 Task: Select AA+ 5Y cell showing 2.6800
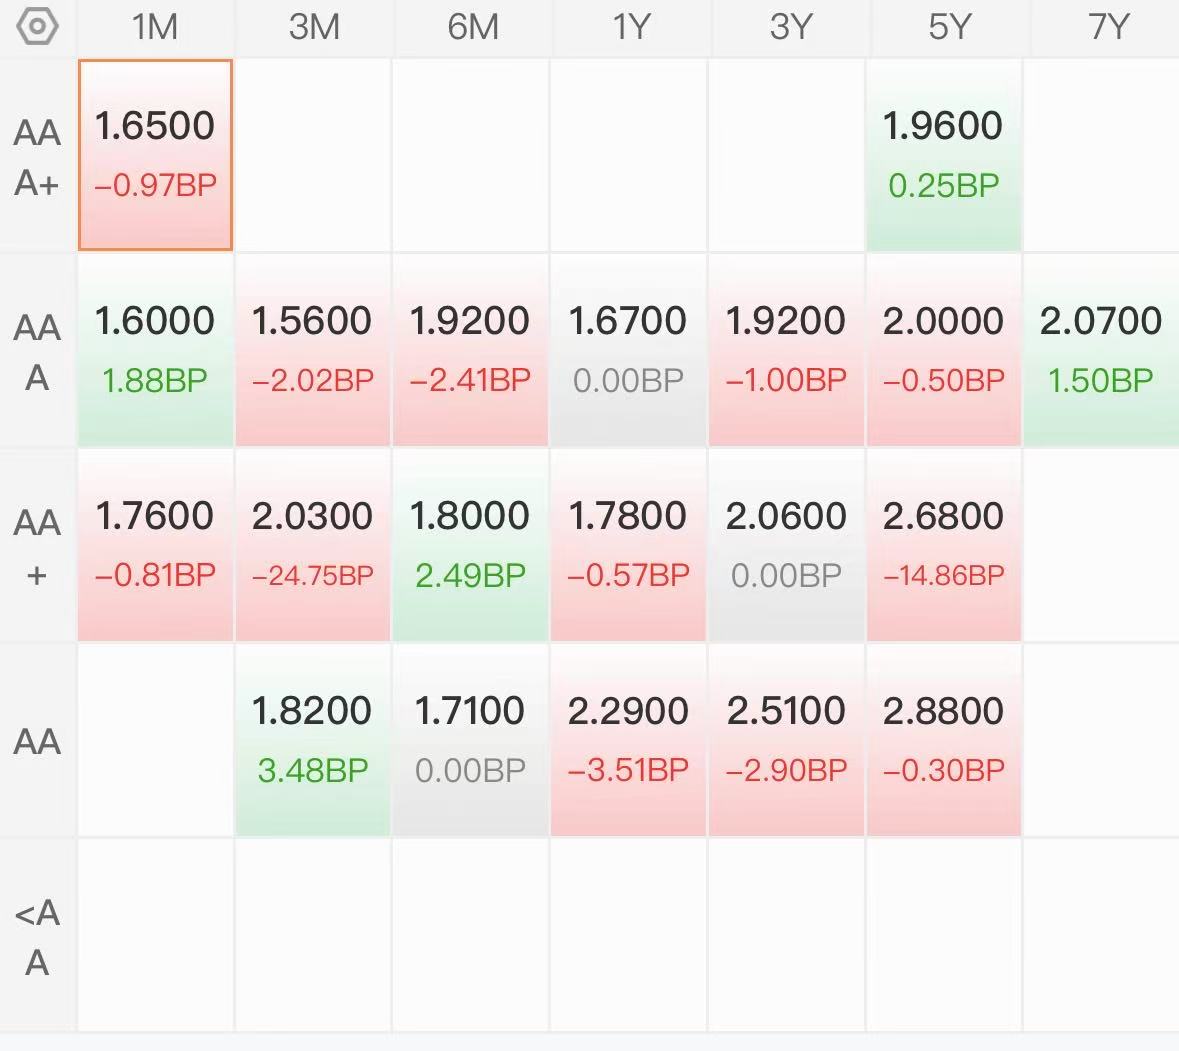point(944,546)
